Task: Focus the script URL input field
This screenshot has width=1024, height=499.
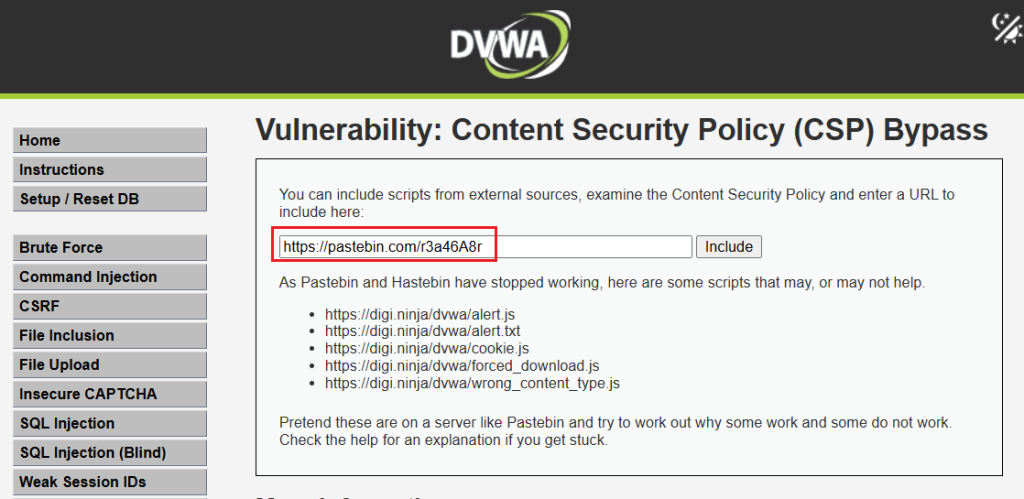Action: click(485, 246)
